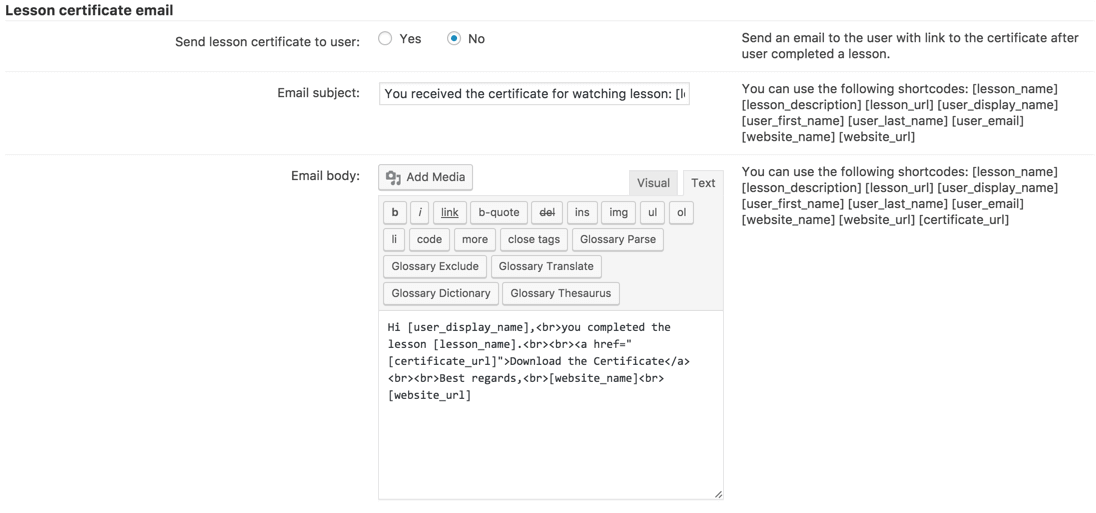Switch to the Text editor tab
This screenshot has height=513, width=1096.
click(x=703, y=183)
